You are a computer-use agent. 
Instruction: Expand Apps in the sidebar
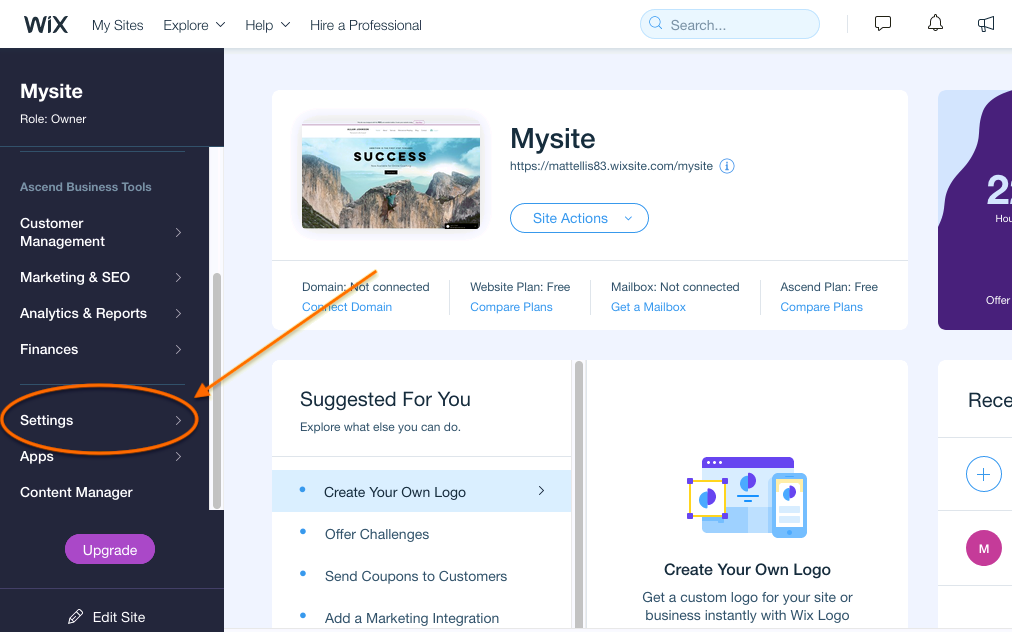point(101,456)
